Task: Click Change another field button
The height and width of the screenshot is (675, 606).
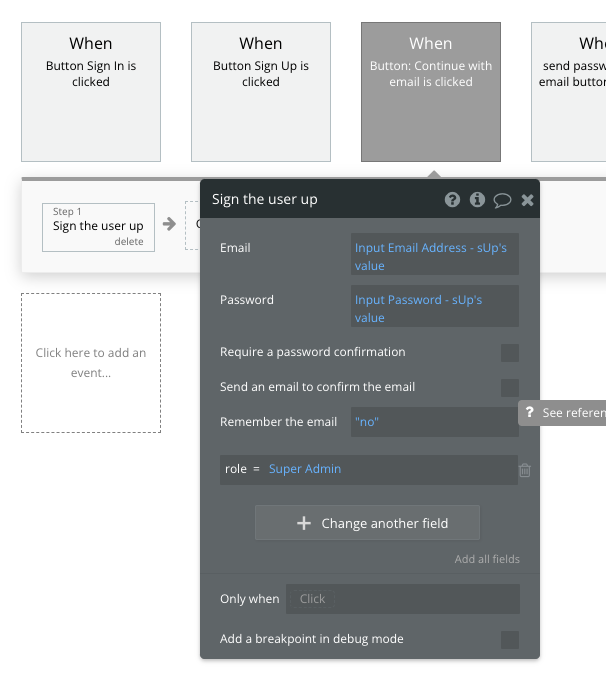Action: [x=367, y=523]
